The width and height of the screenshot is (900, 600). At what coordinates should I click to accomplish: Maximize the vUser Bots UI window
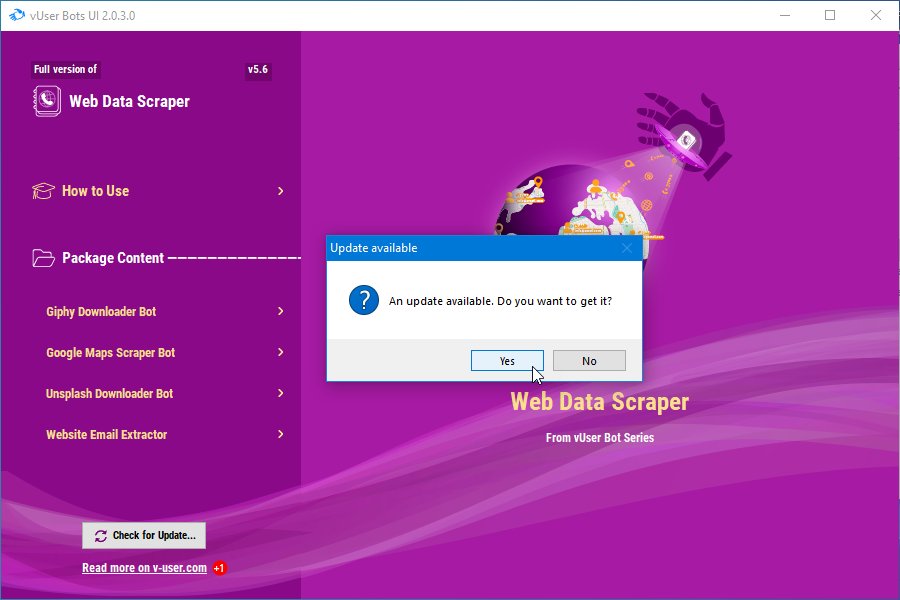[x=830, y=16]
